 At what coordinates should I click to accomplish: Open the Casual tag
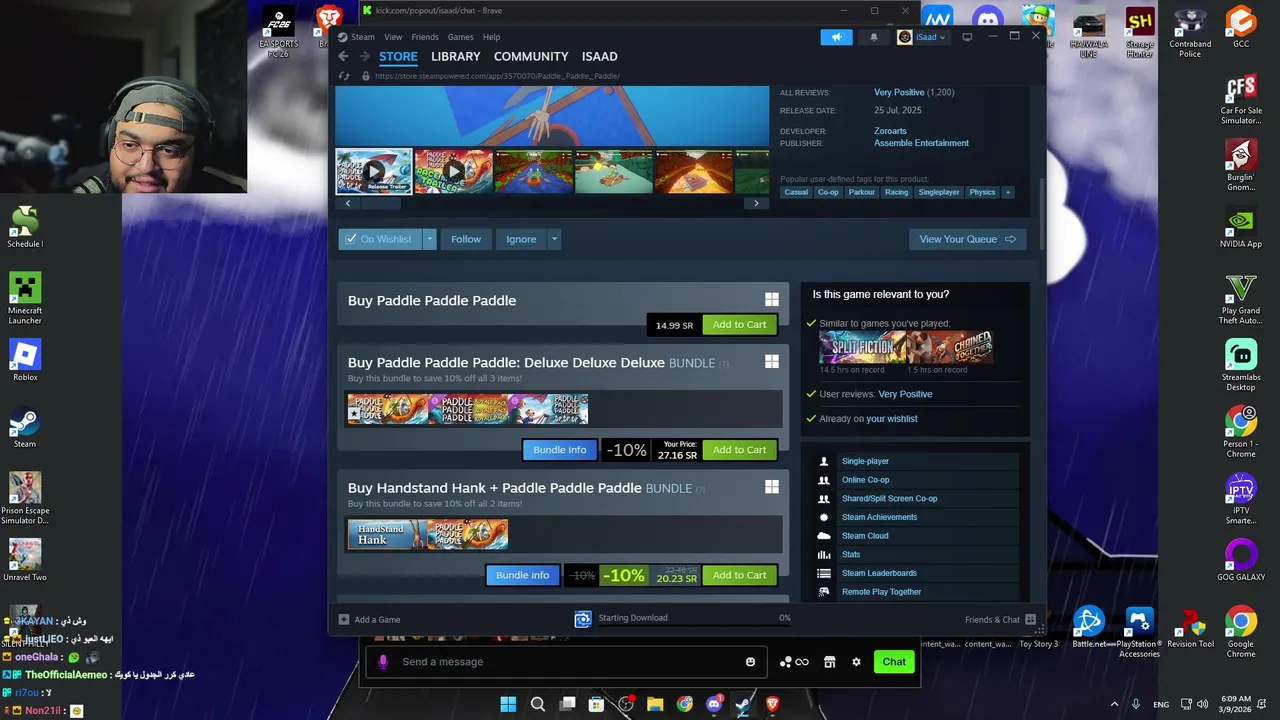(796, 192)
